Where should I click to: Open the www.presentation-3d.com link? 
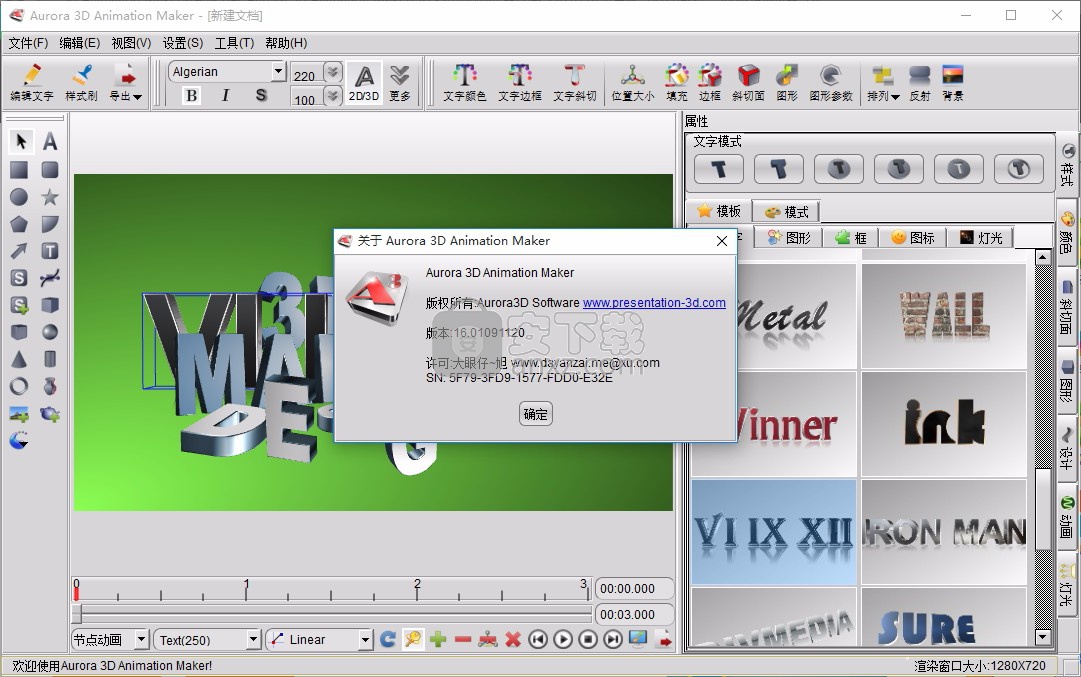tap(654, 303)
